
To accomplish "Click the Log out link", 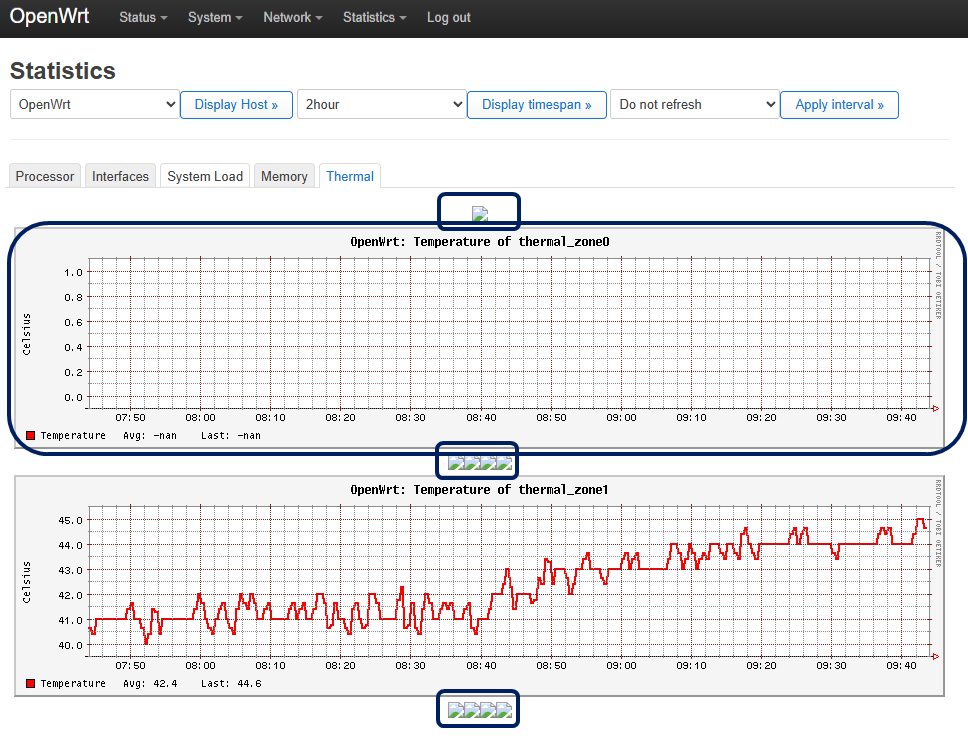I will tap(448, 18).
